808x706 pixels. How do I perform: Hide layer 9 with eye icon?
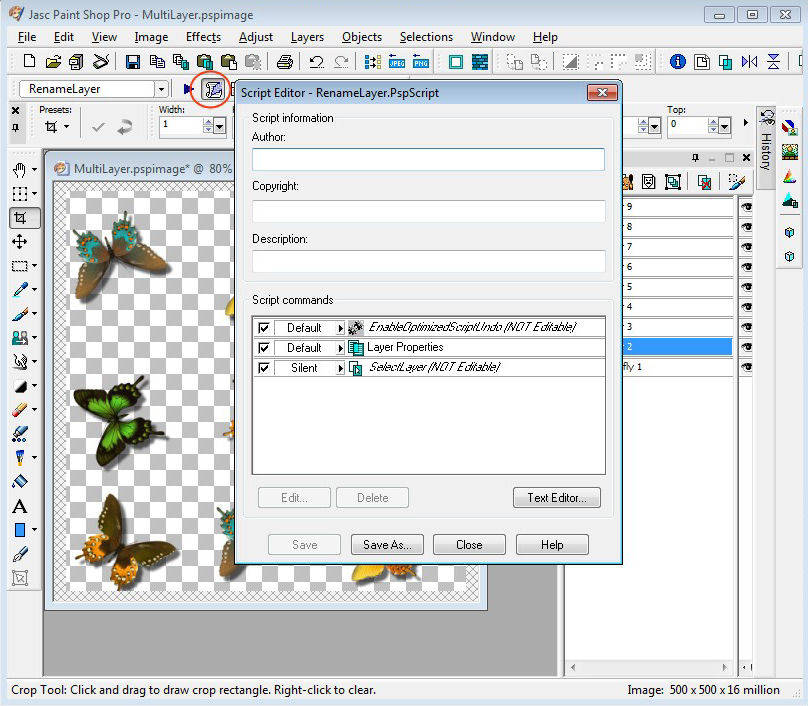click(x=746, y=207)
